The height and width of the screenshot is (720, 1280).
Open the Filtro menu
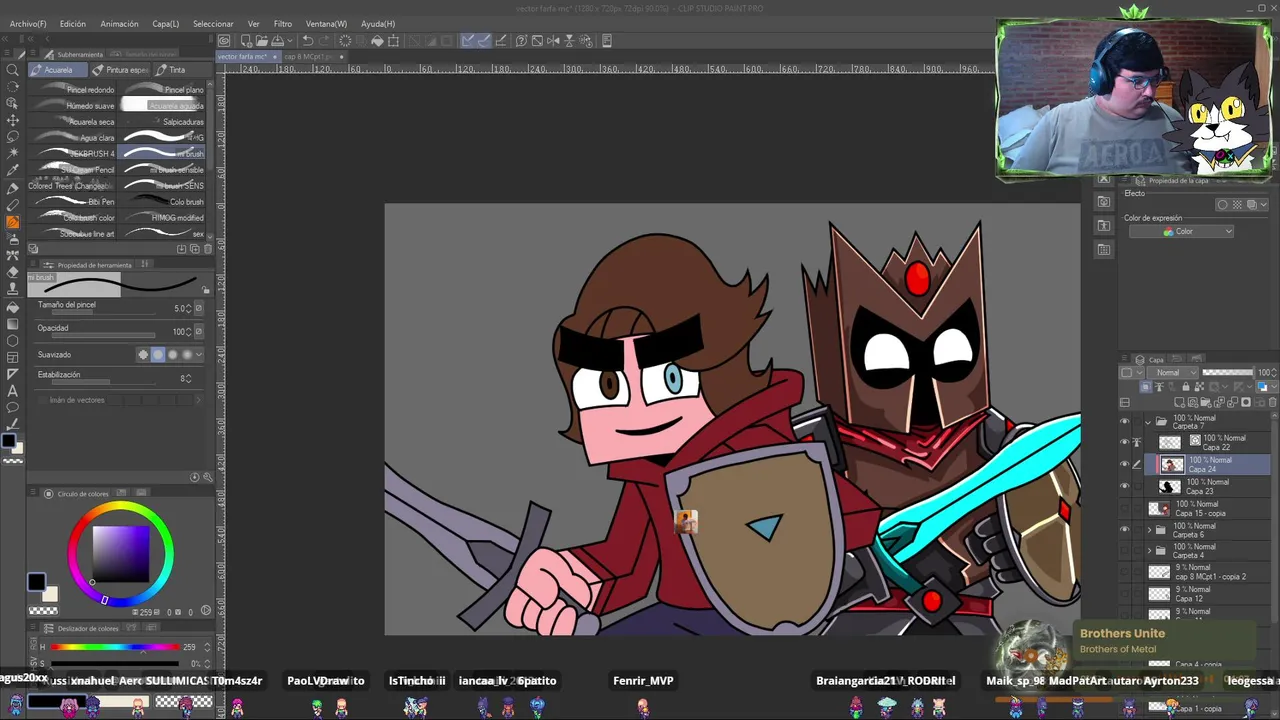click(x=283, y=24)
